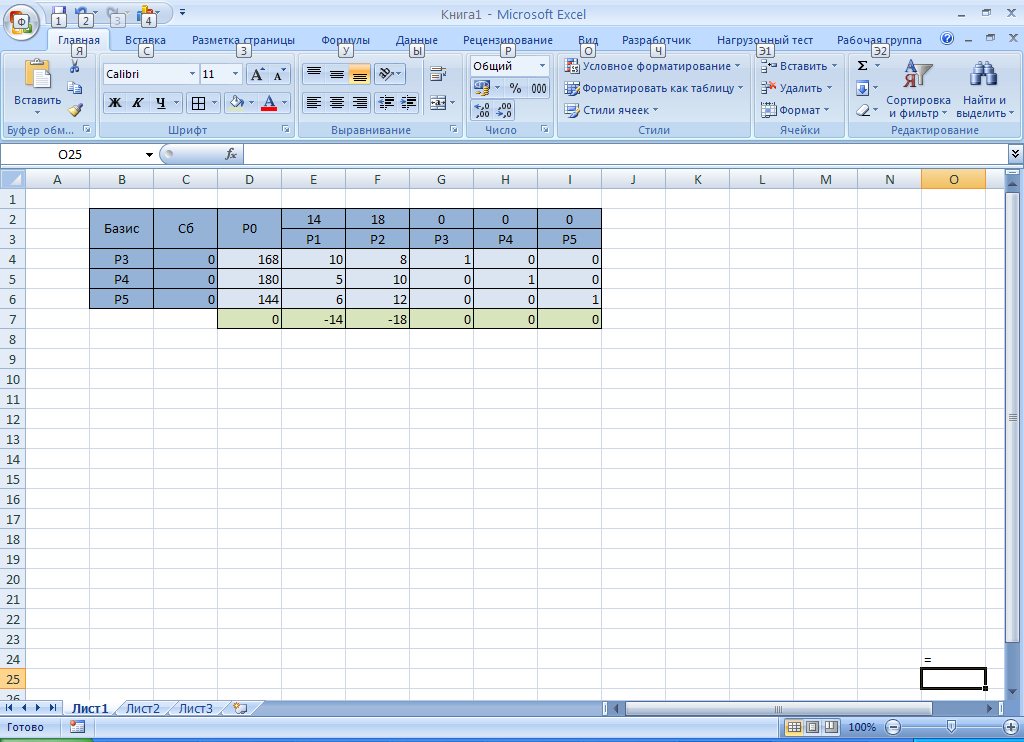
Task: Apply percent style
Action: (515, 88)
